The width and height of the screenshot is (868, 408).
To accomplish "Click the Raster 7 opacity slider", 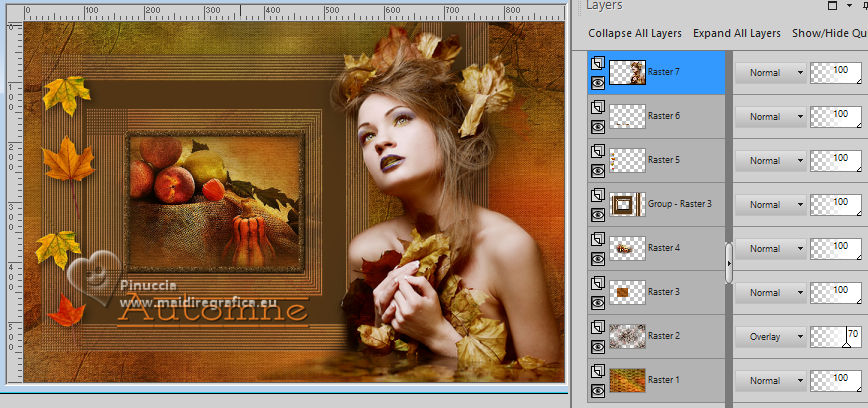I will [x=836, y=73].
